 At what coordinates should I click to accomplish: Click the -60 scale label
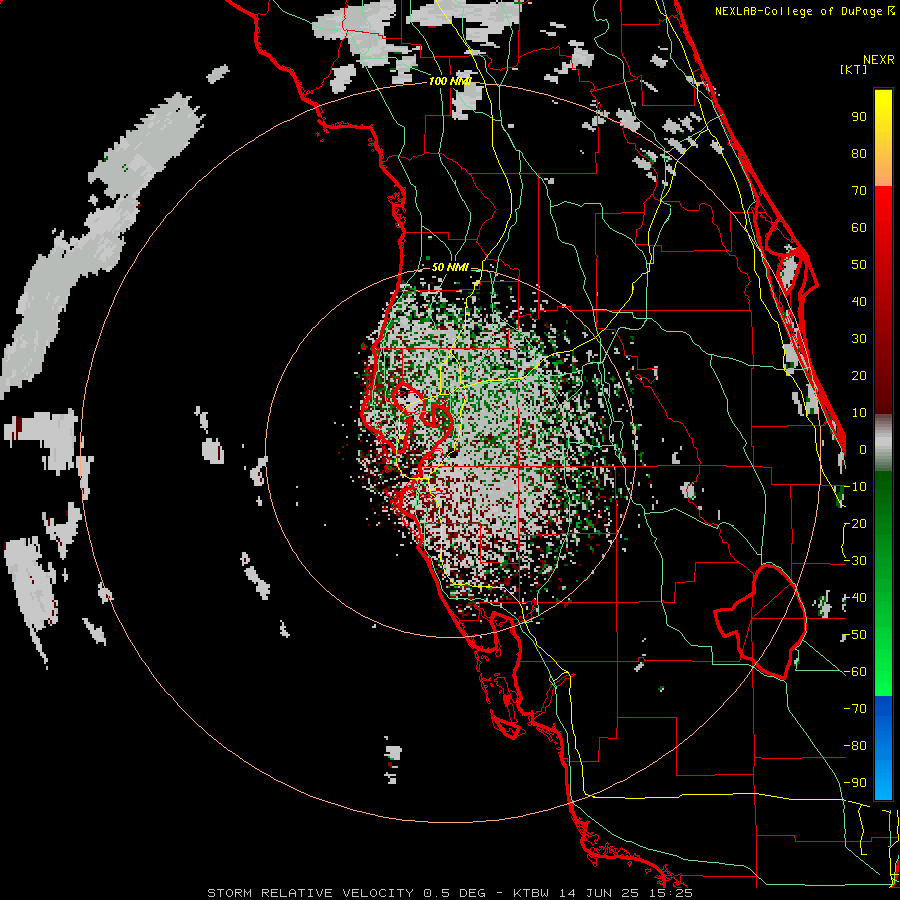pyautogui.click(x=855, y=672)
